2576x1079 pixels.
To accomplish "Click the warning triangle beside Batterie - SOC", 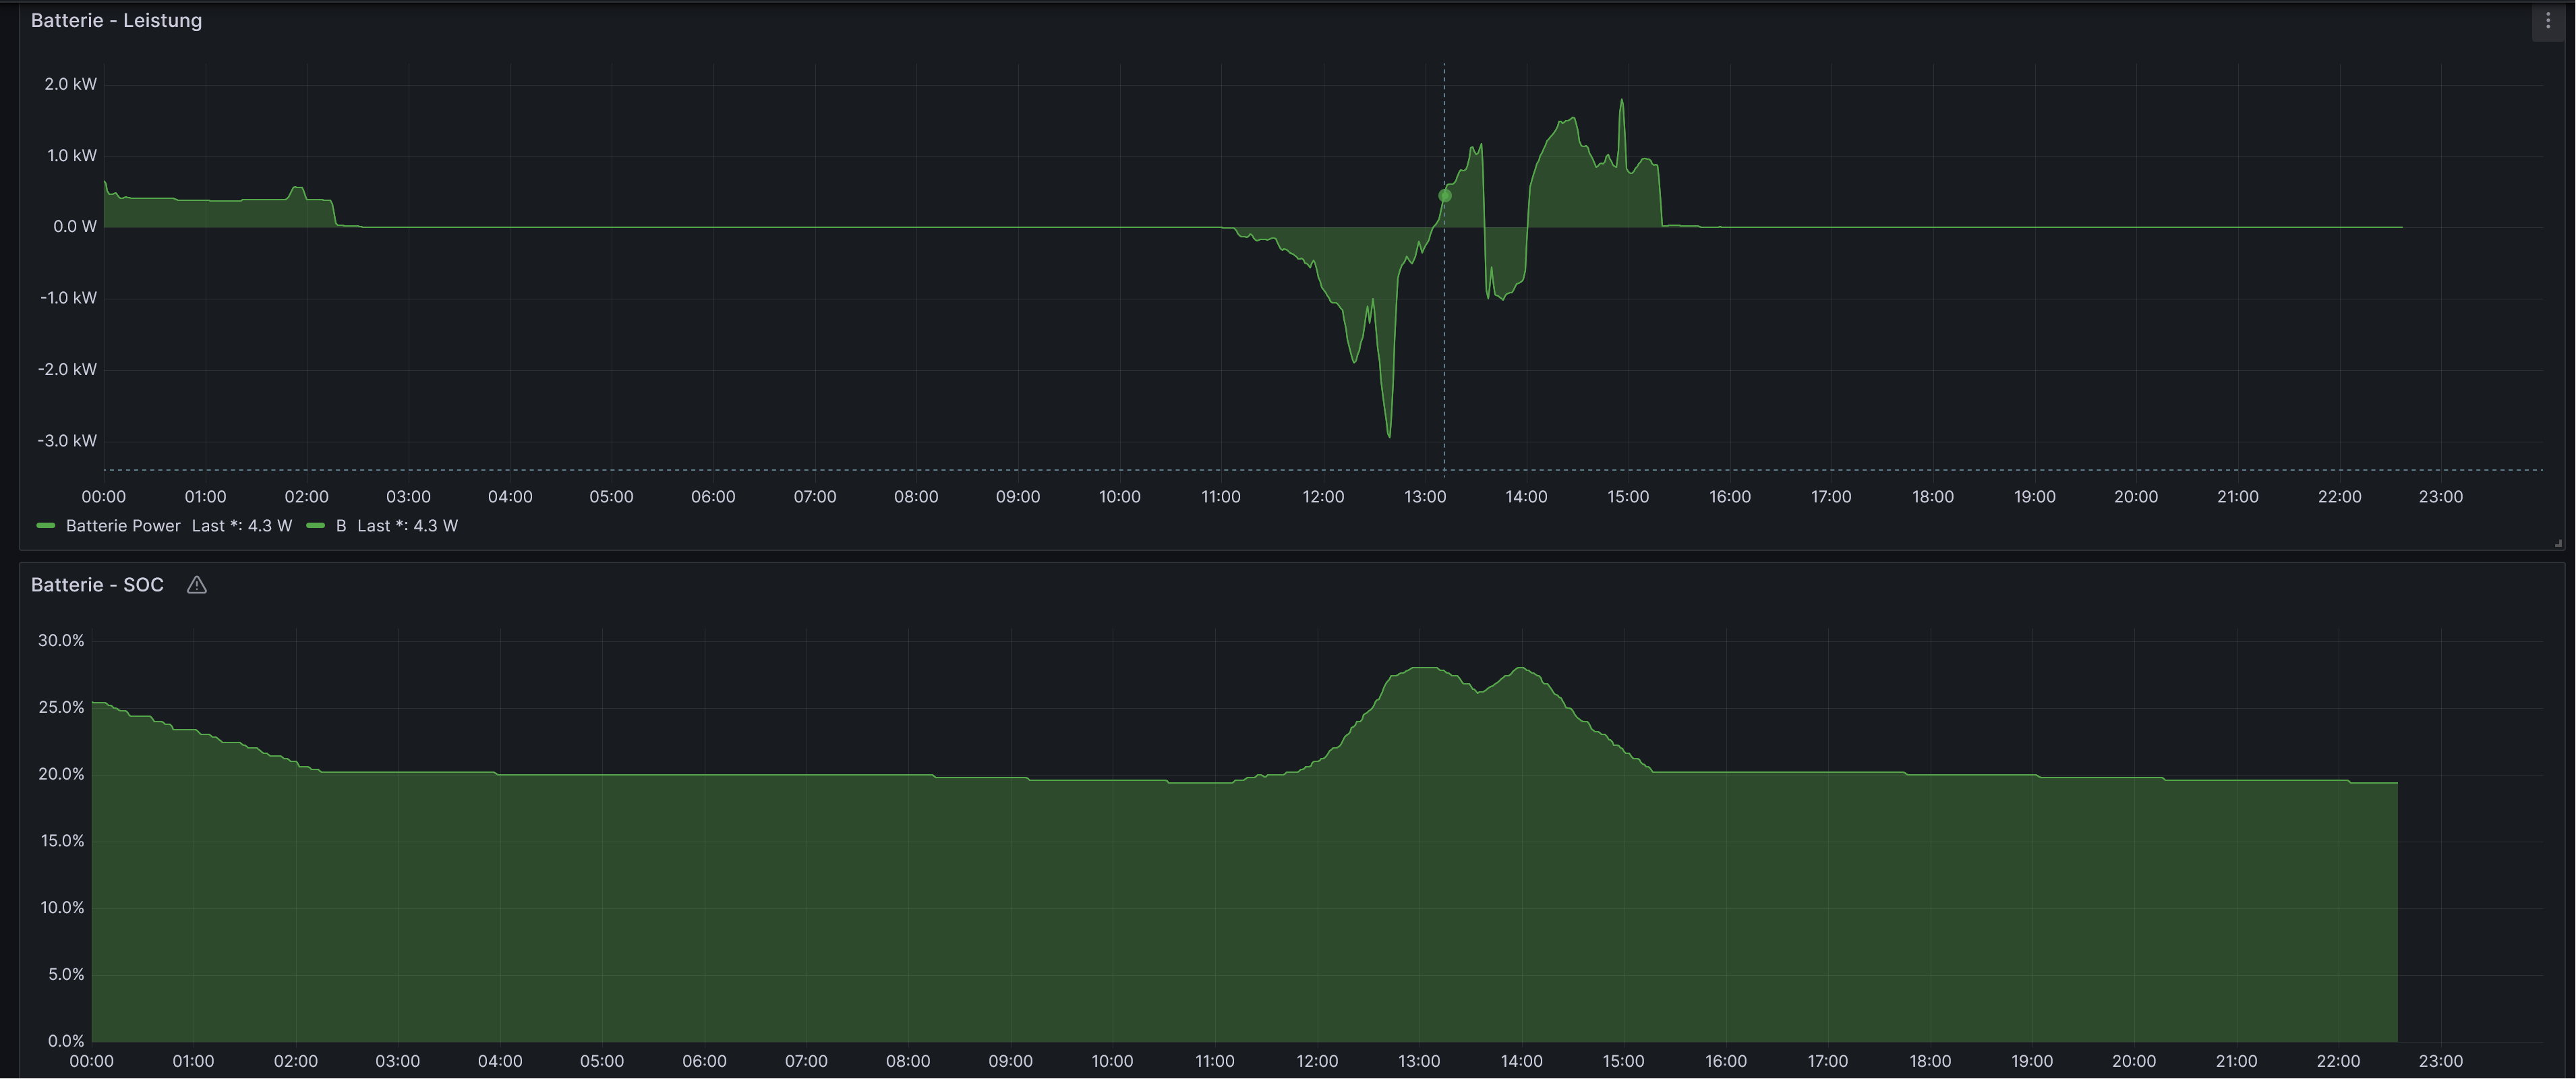I will click(x=196, y=585).
